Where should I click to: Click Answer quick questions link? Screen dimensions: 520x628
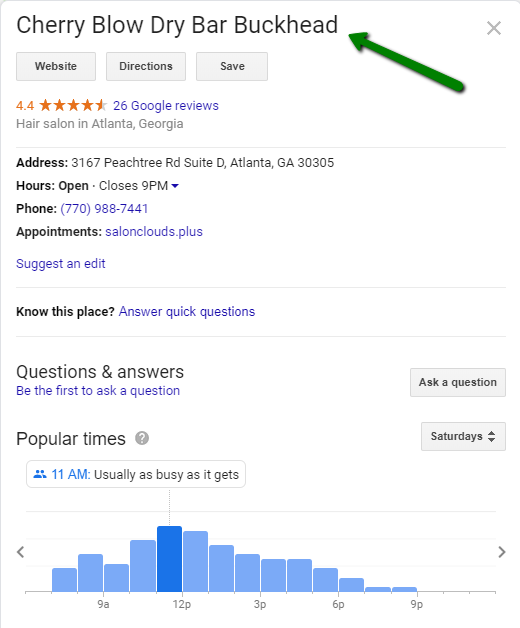(187, 311)
